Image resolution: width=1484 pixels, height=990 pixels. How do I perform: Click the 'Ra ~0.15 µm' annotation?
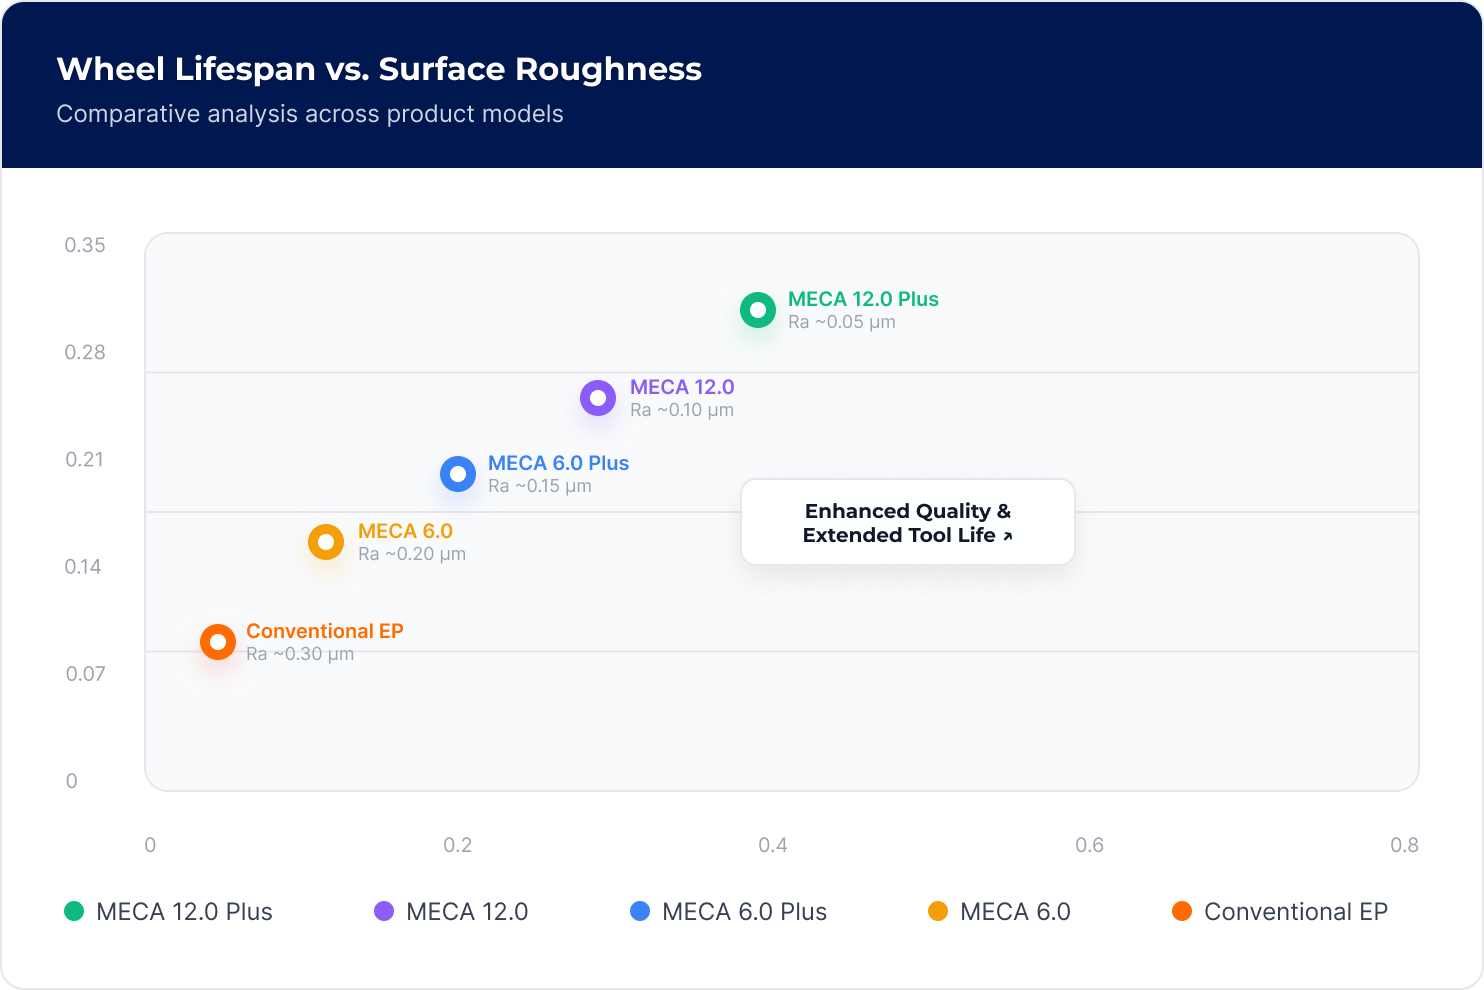click(540, 486)
